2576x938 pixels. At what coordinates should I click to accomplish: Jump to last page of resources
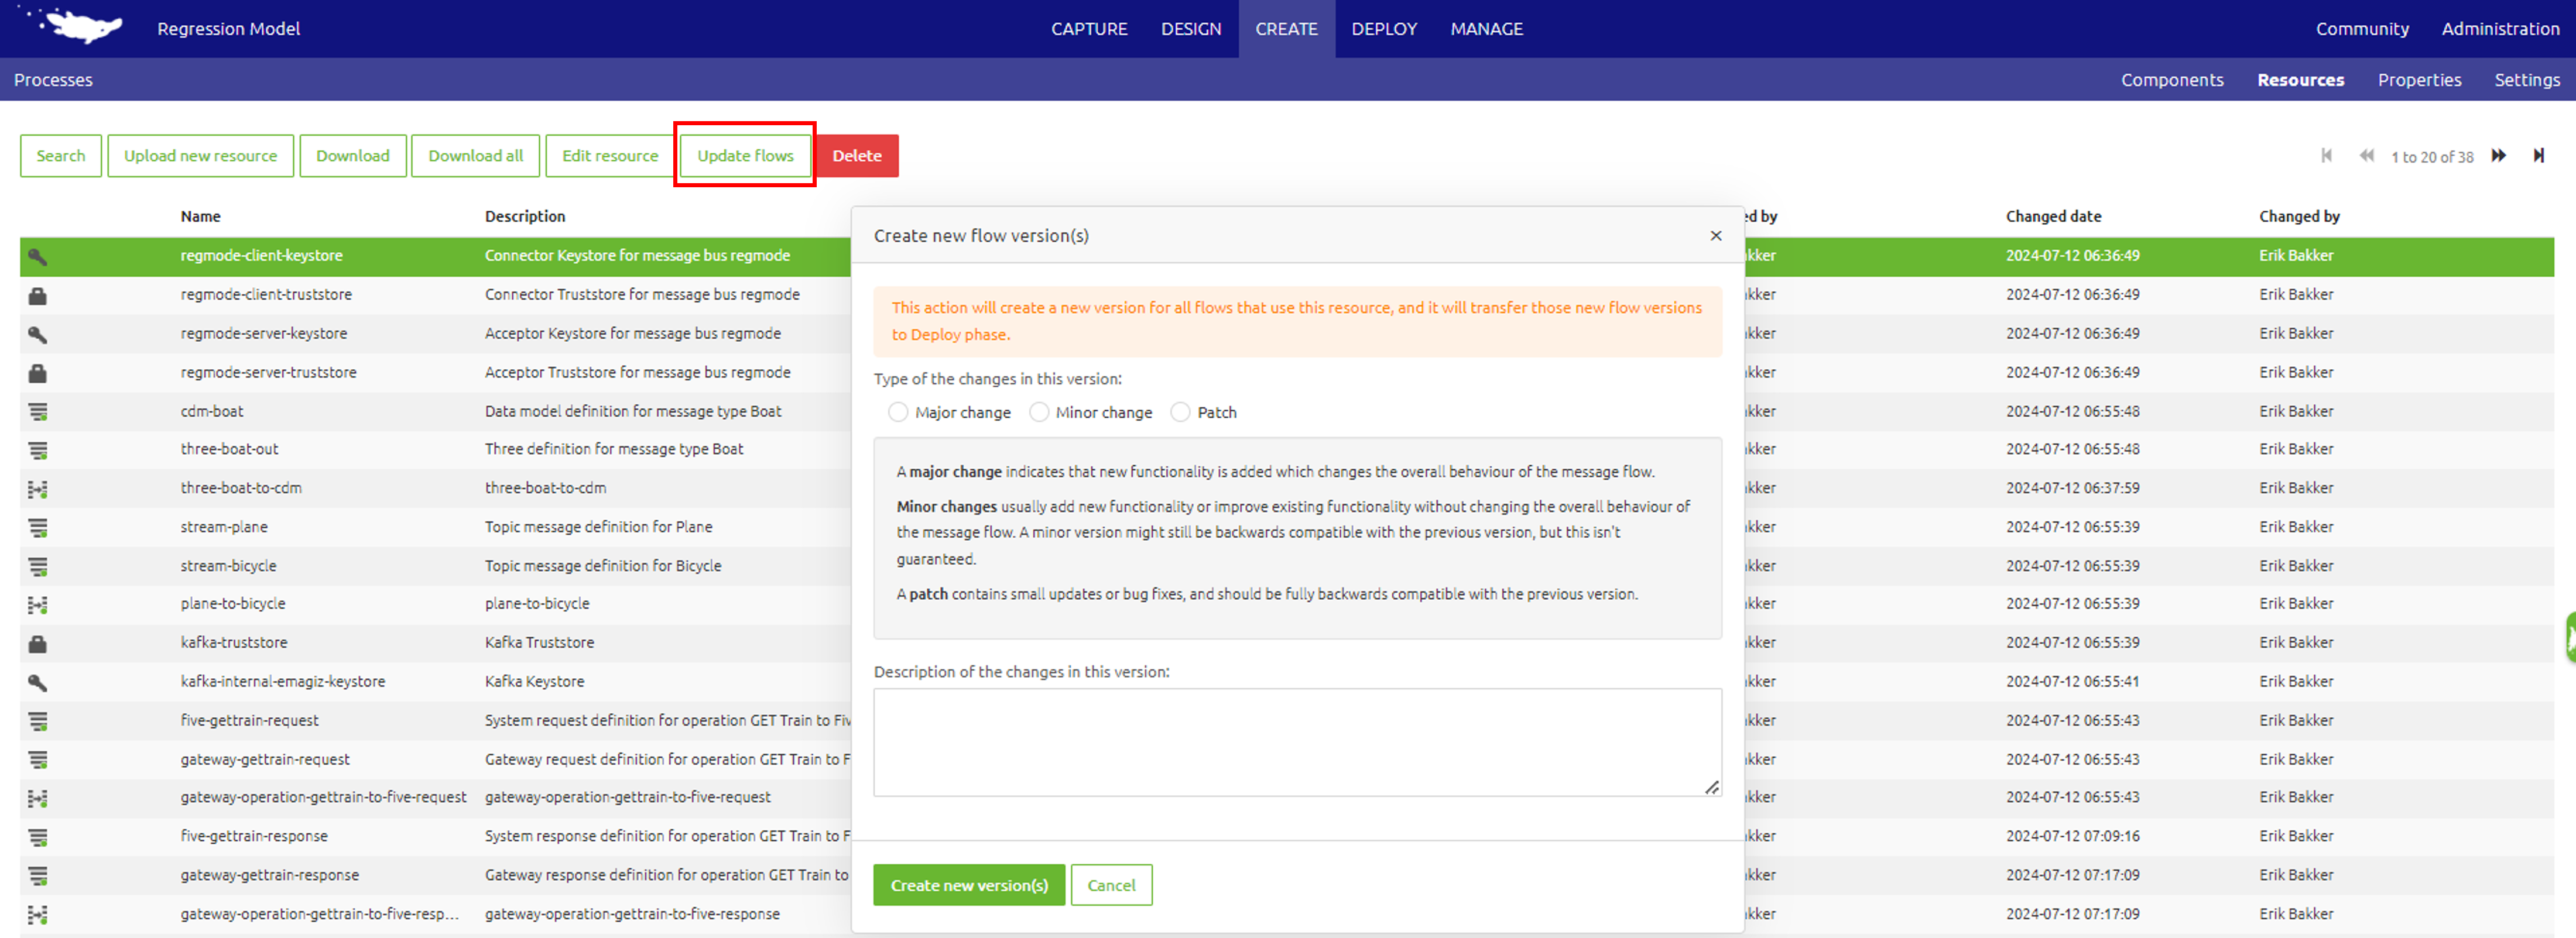tap(2537, 156)
